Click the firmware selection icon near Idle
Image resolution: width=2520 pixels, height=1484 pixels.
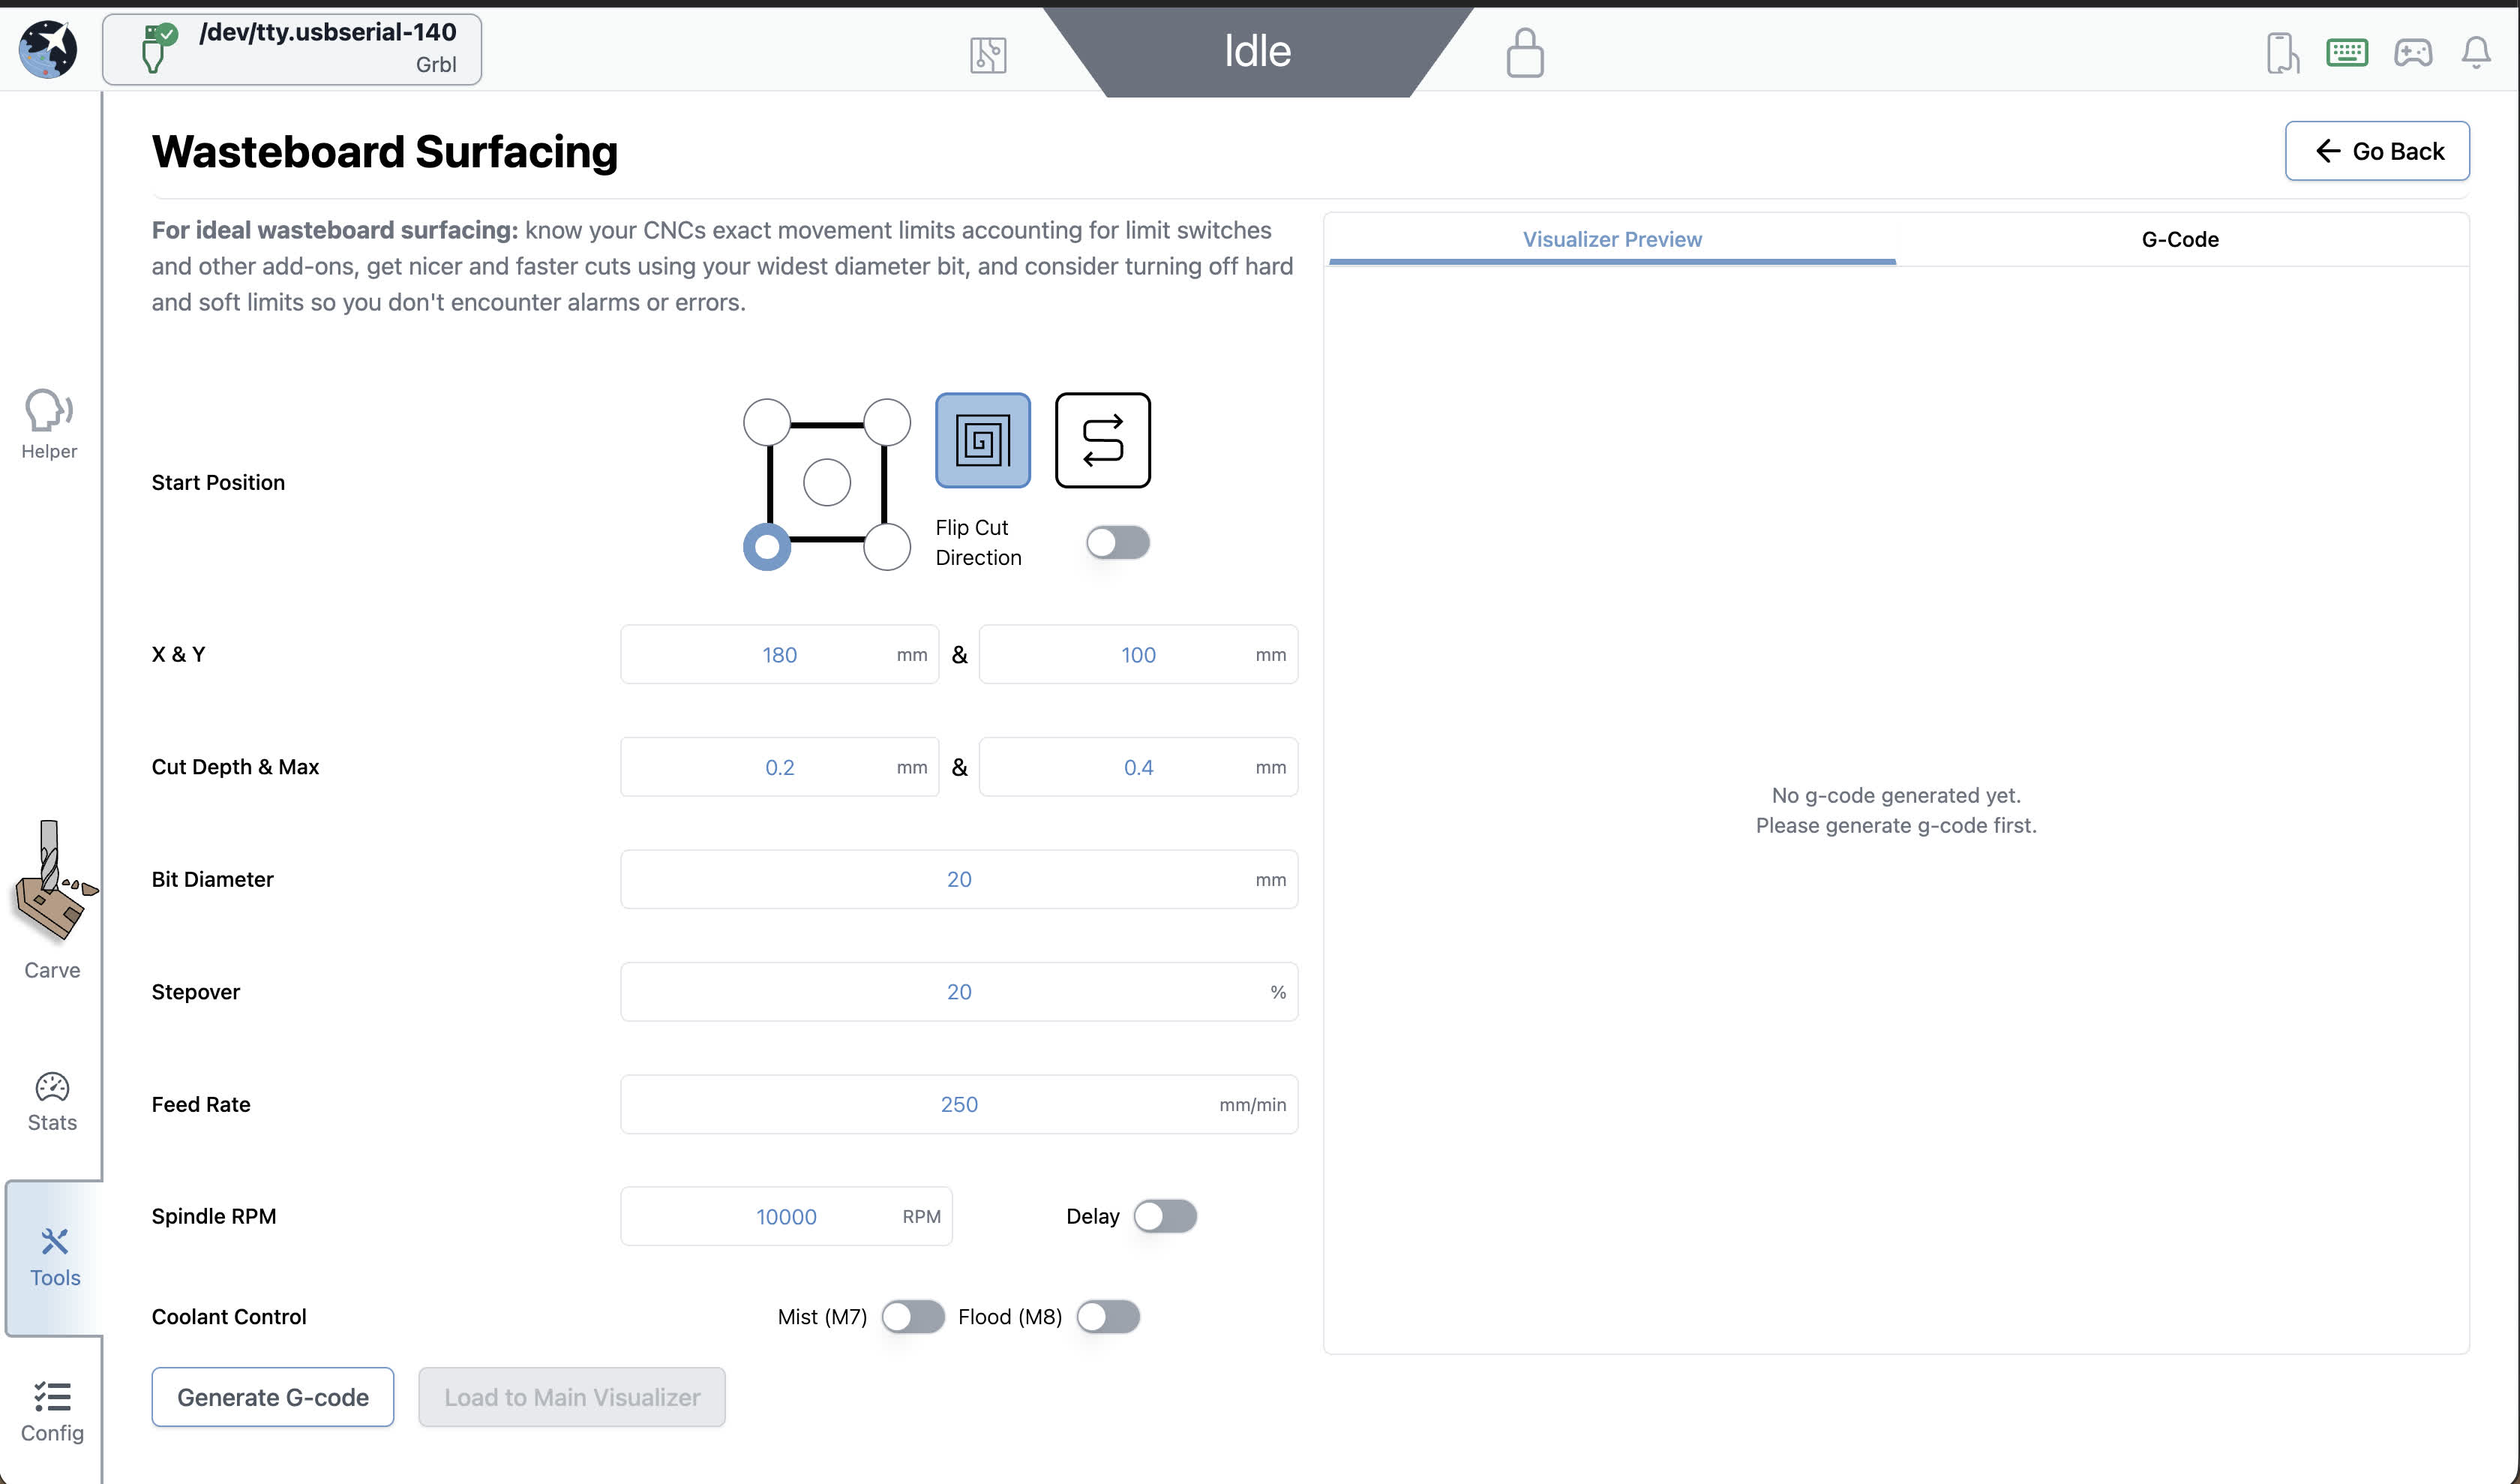pyautogui.click(x=987, y=54)
